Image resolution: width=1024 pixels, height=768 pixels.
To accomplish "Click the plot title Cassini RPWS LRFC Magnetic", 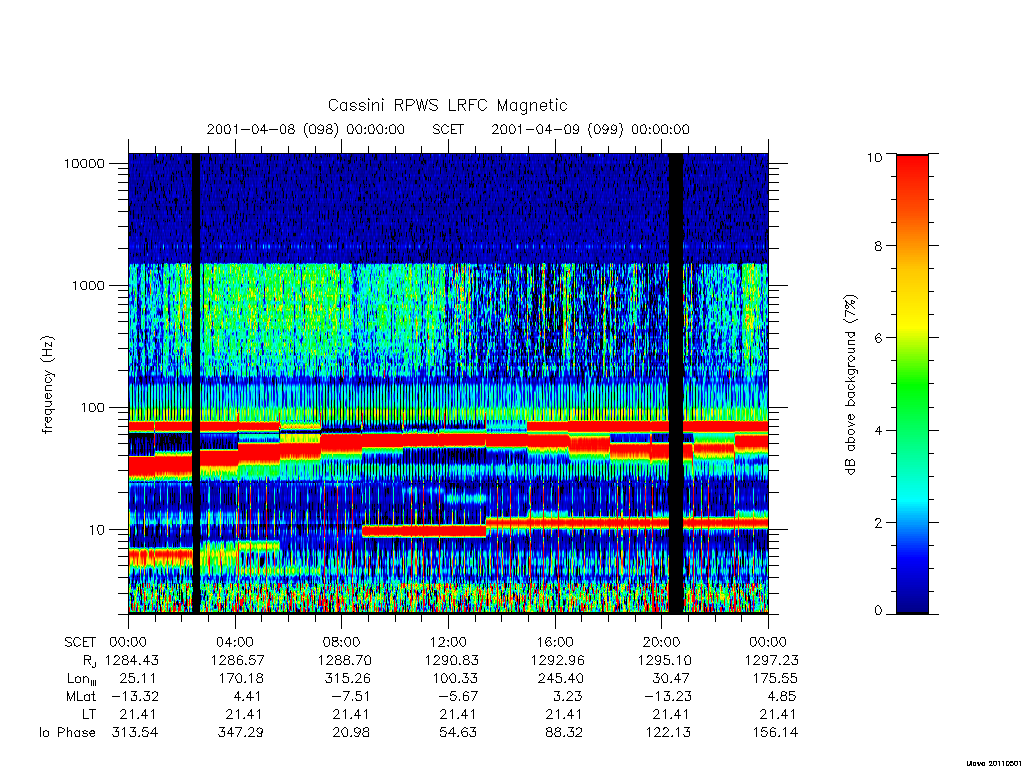I will (447, 106).
